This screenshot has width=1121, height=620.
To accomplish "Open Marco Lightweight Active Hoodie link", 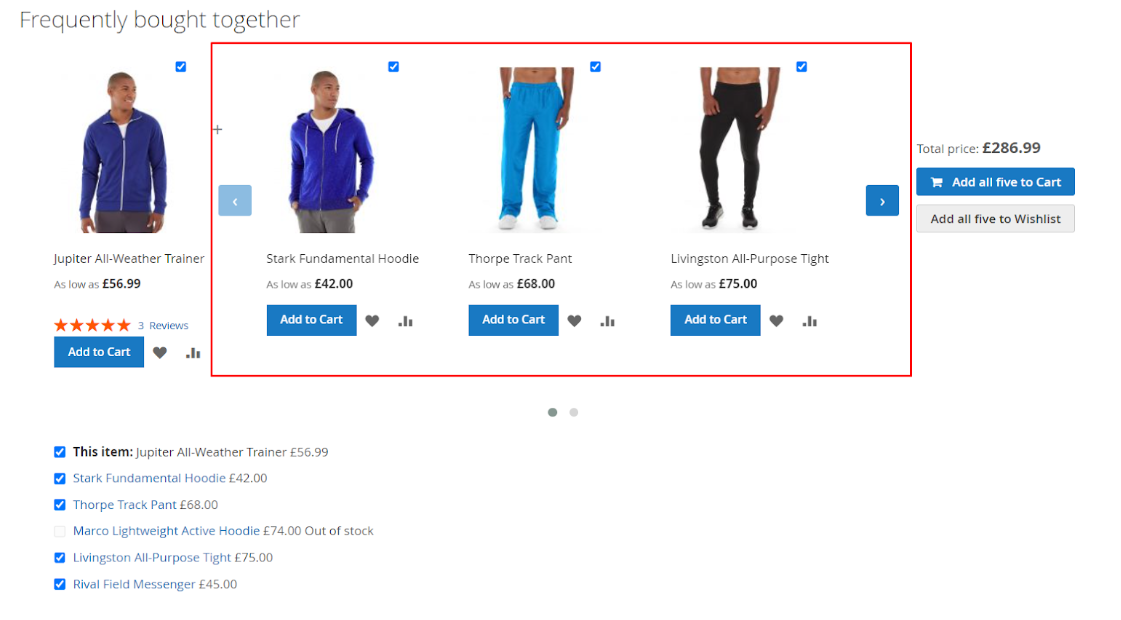I will (166, 531).
